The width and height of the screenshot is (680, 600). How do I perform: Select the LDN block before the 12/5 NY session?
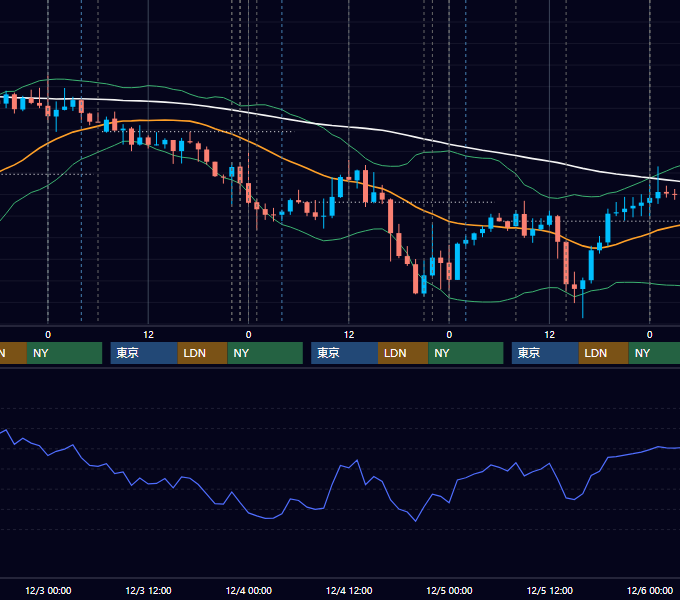[x=403, y=353]
